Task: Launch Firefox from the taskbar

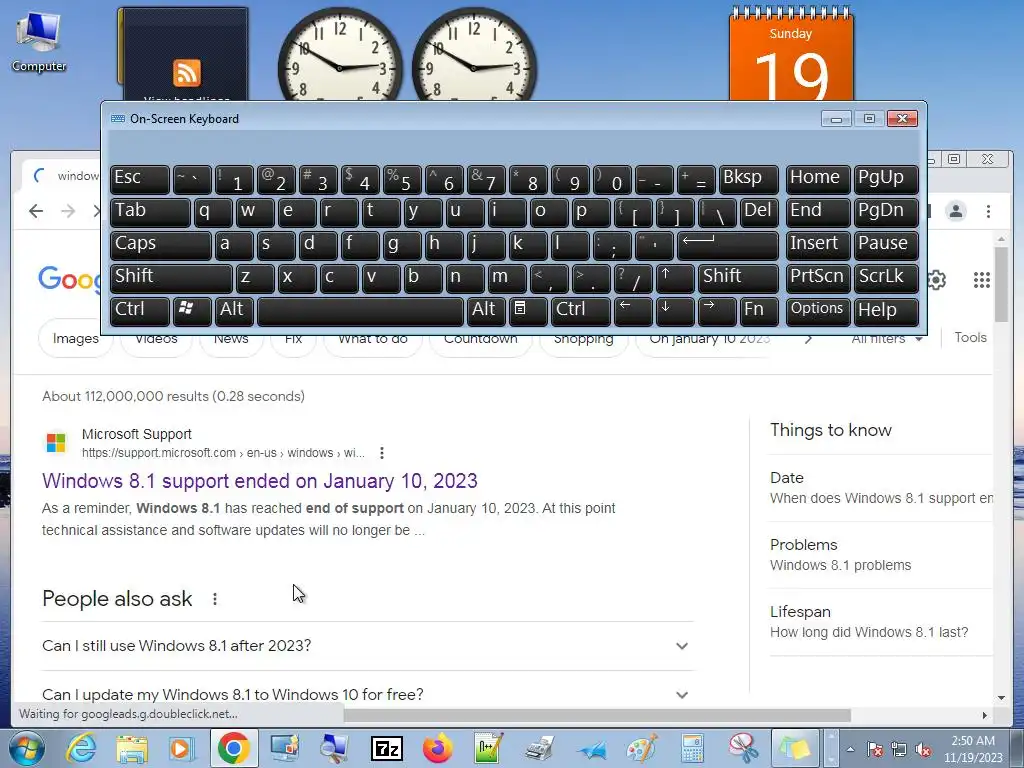Action: pos(438,748)
